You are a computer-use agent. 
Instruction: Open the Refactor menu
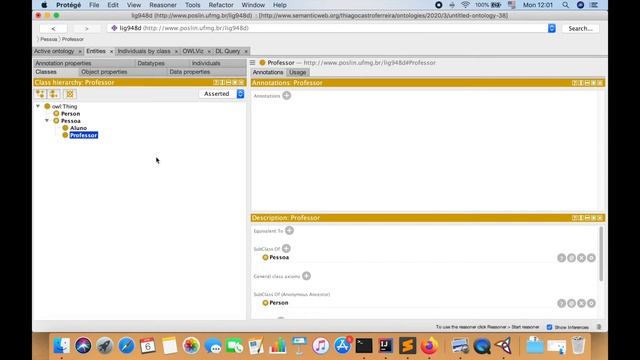coord(221,5)
